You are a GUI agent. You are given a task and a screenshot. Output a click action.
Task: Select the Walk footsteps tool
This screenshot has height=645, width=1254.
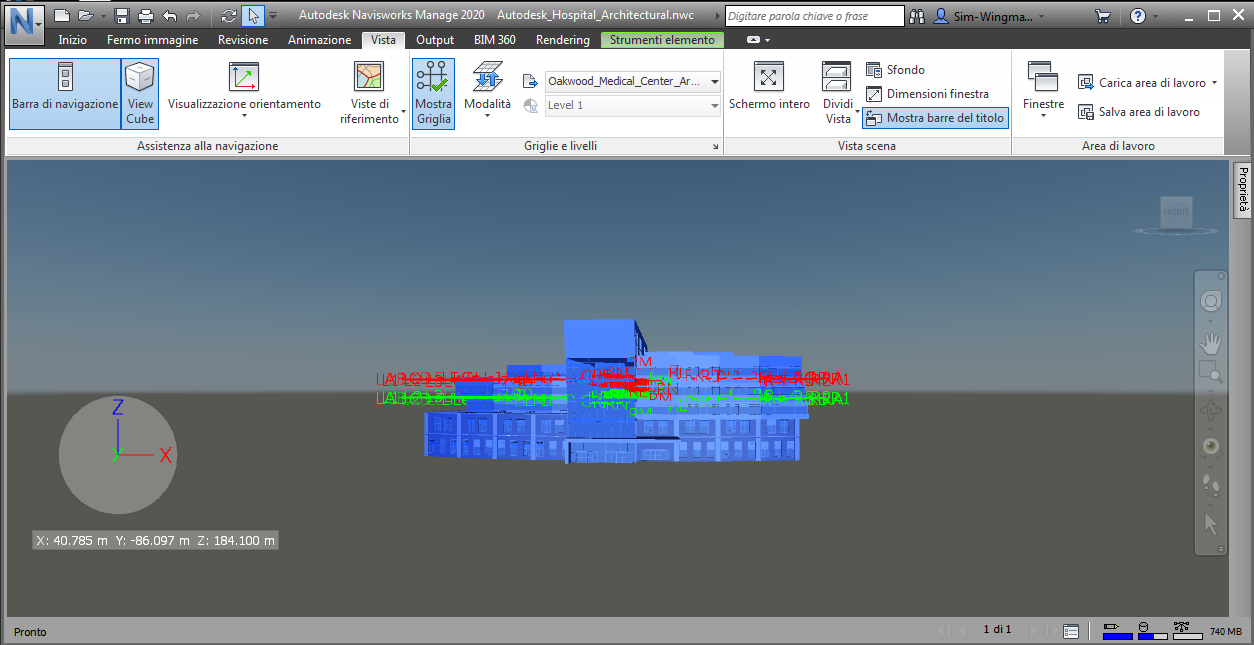(x=1211, y=484)
